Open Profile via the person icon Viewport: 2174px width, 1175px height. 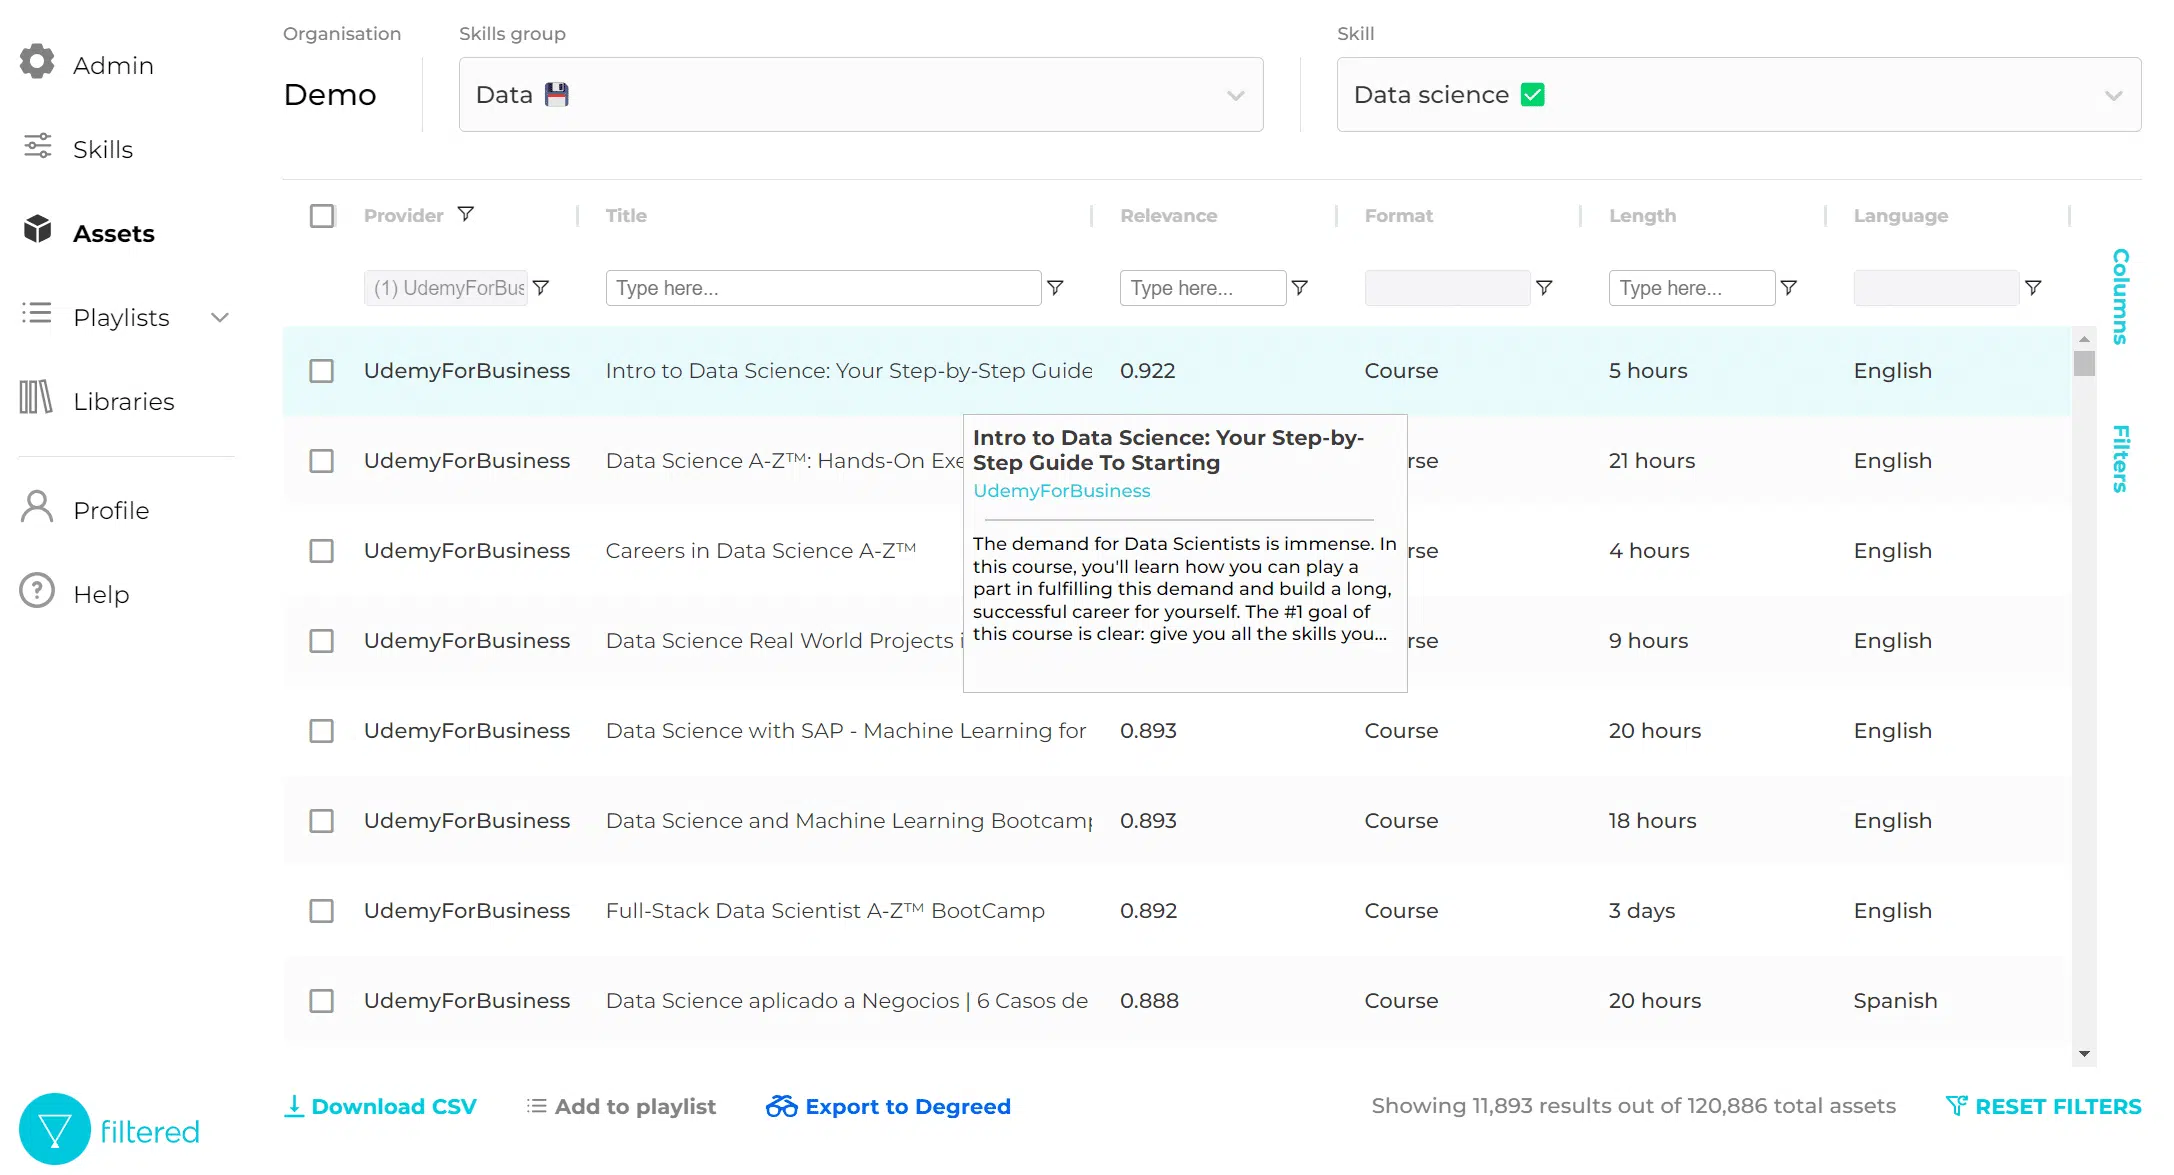click(37, 507)
